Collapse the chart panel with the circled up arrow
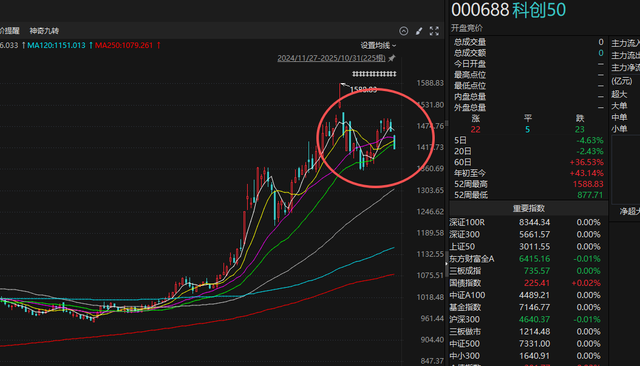 403,31
